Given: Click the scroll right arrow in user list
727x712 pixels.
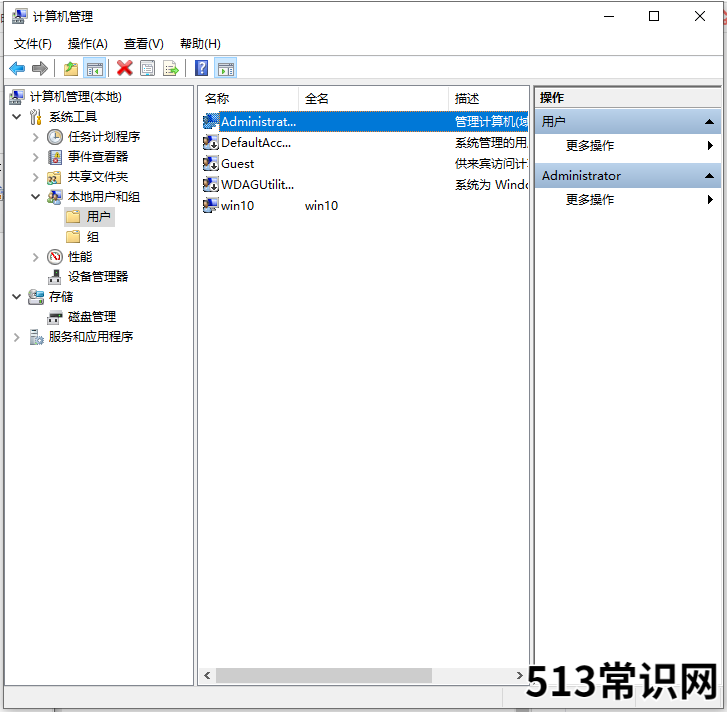Looking at the screenshot, I should coord(520,675).
